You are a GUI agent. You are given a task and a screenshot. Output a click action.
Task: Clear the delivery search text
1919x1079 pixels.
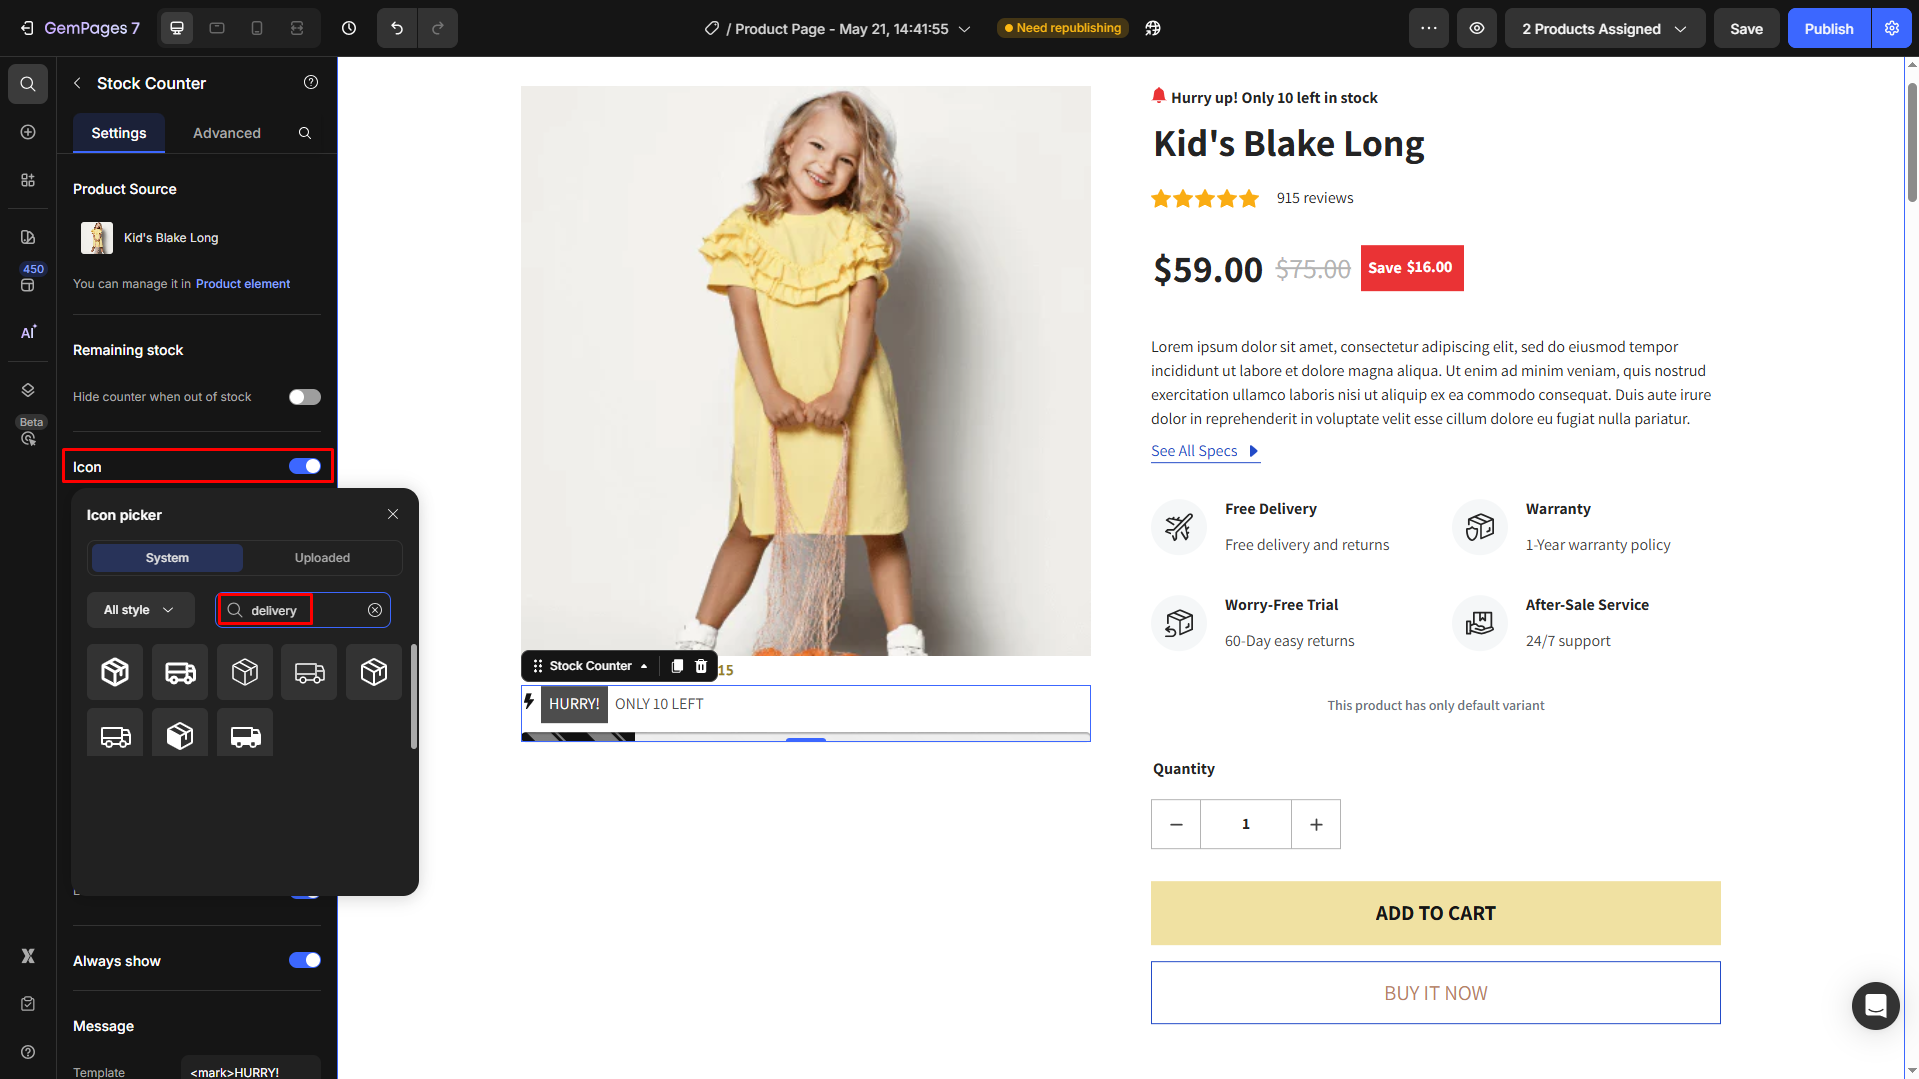[x=375, y=610]
